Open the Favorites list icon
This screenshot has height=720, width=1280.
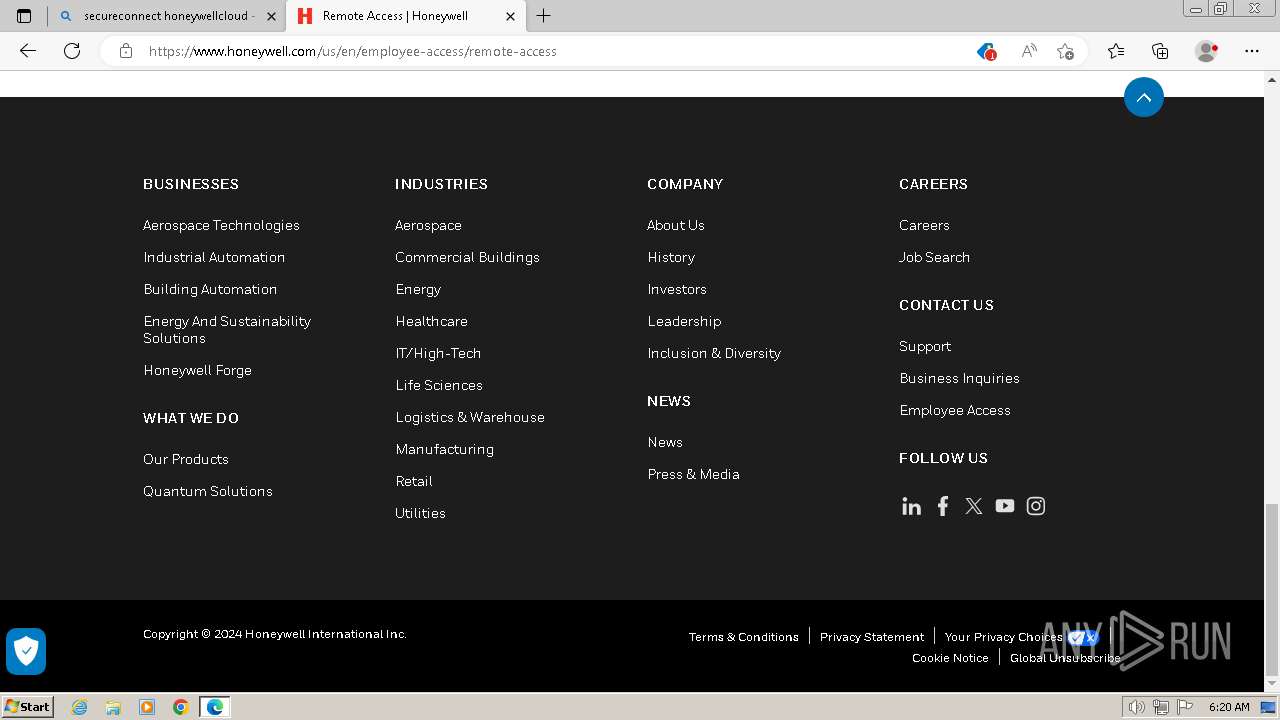(x=1116, y=51)
